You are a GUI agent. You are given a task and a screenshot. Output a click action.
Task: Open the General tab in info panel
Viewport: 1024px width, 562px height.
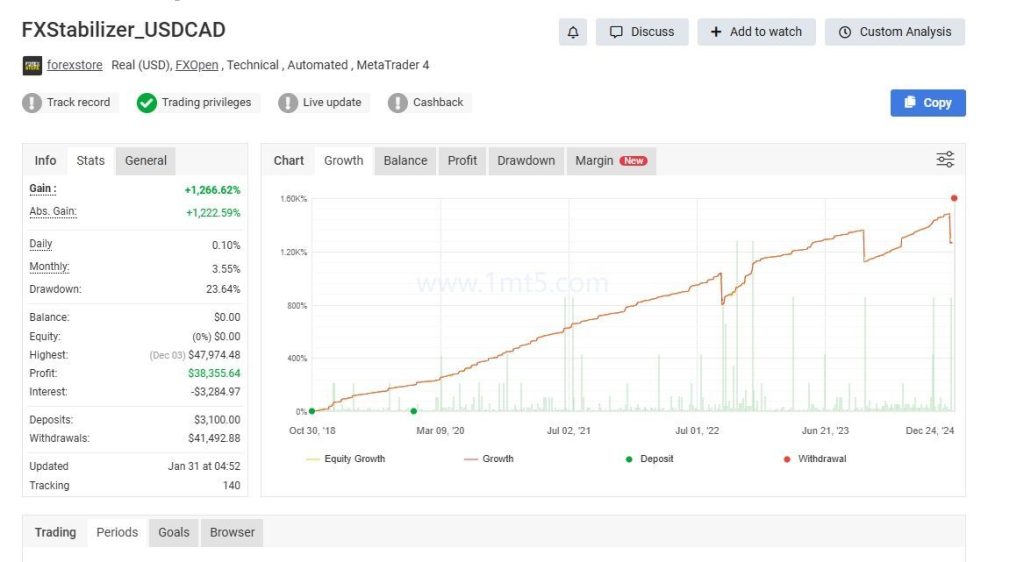click(x=146, y=160)
